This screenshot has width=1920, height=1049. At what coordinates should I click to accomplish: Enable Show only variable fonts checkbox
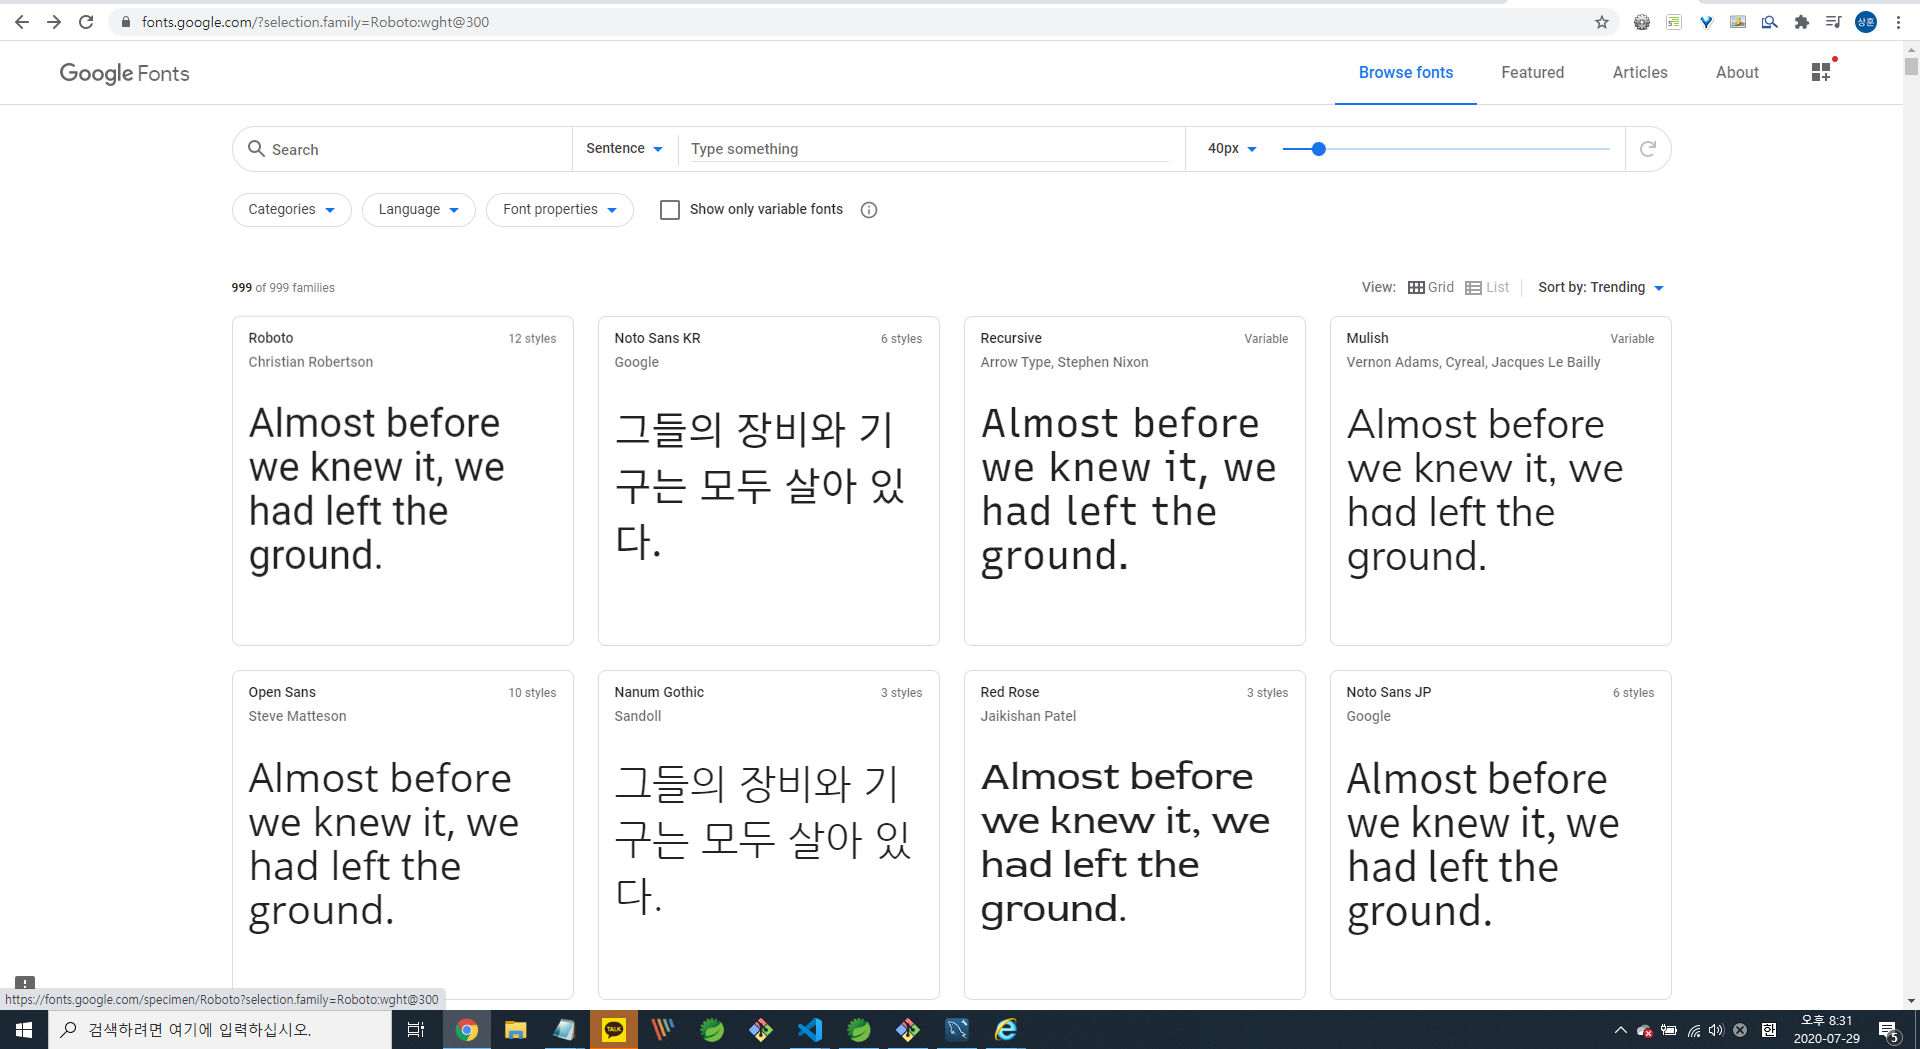pyautogui.click(x=670, y=210)
